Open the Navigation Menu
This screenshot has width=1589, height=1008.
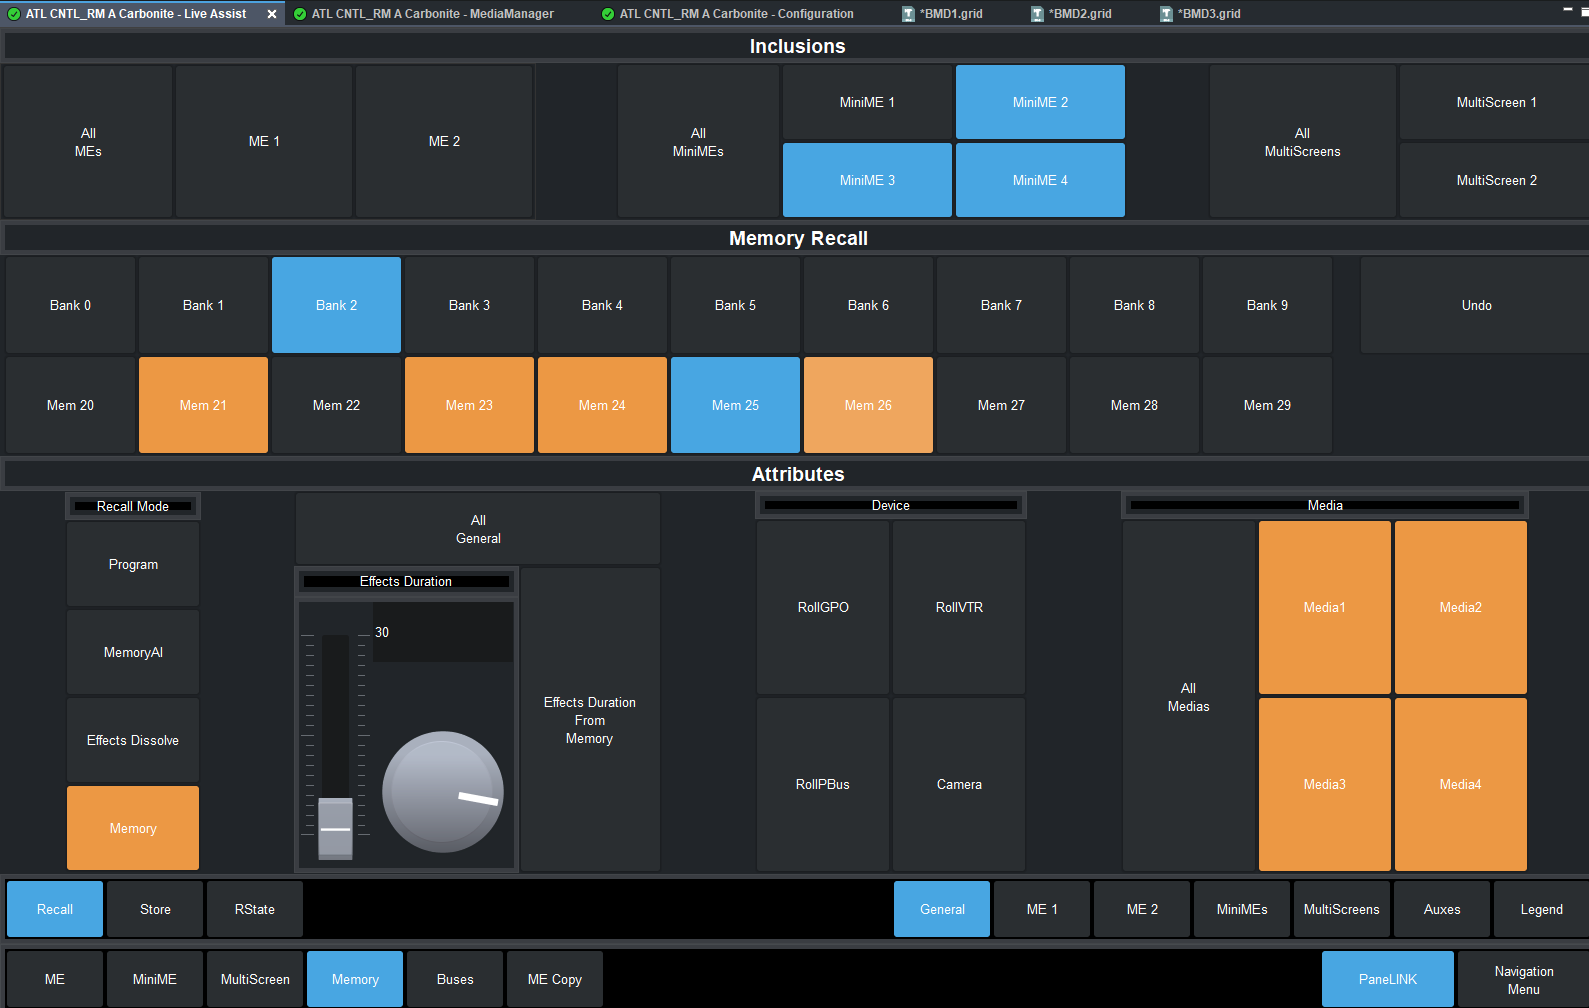pyautogui.click(x=1523, y=979)
